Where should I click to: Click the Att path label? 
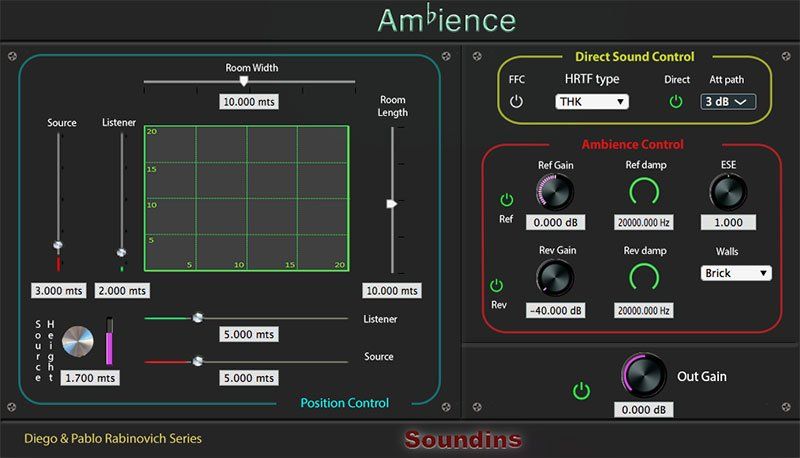click(727, 80)
